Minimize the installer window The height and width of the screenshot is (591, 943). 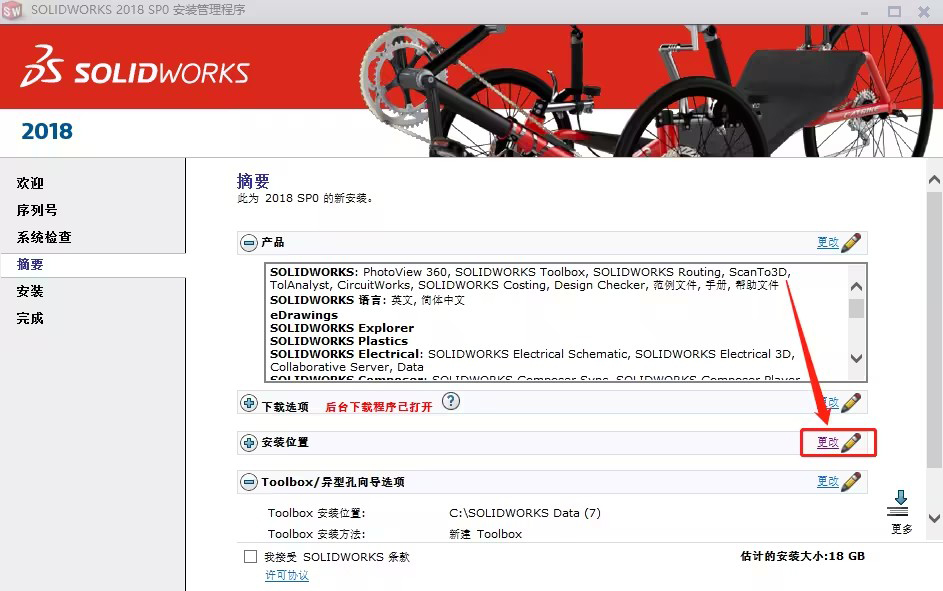click(864, 11)
